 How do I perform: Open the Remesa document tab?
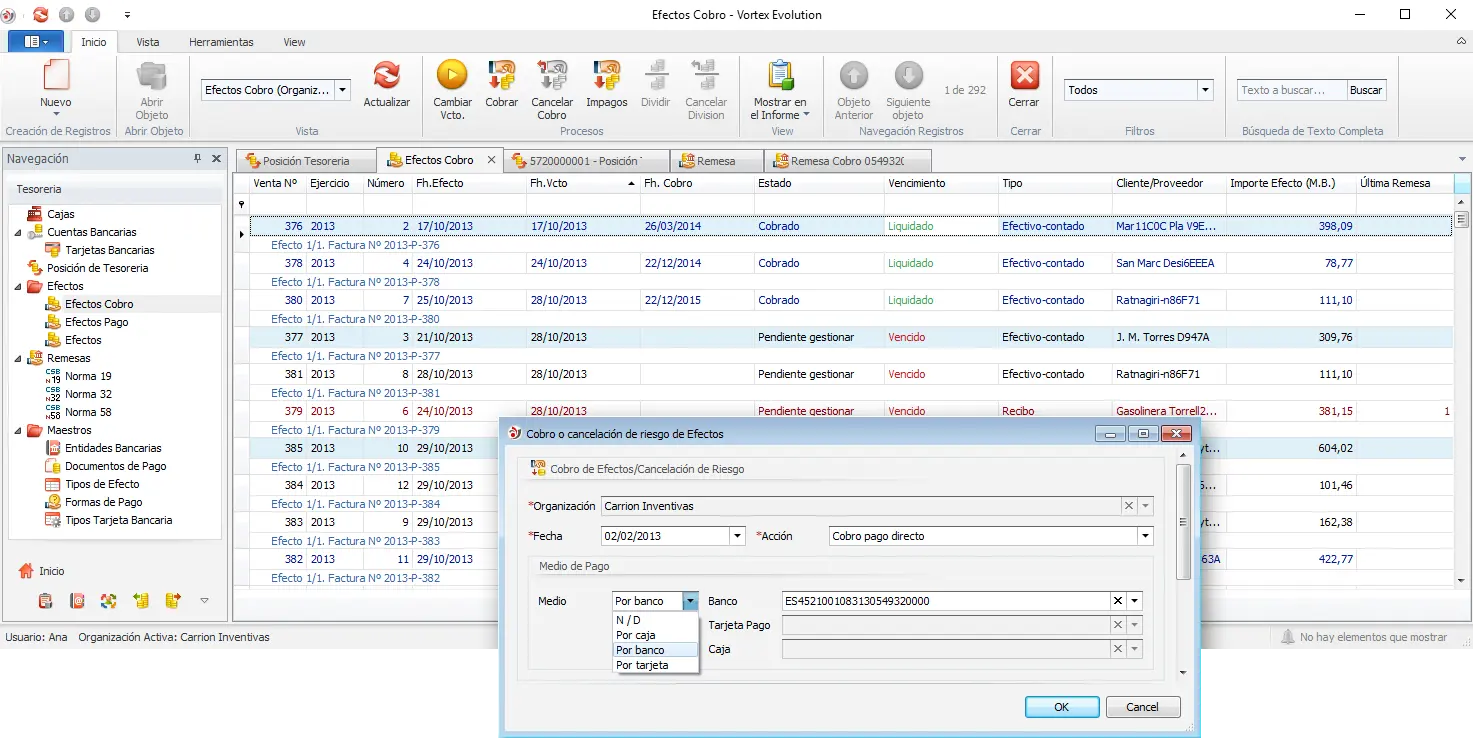717,160
